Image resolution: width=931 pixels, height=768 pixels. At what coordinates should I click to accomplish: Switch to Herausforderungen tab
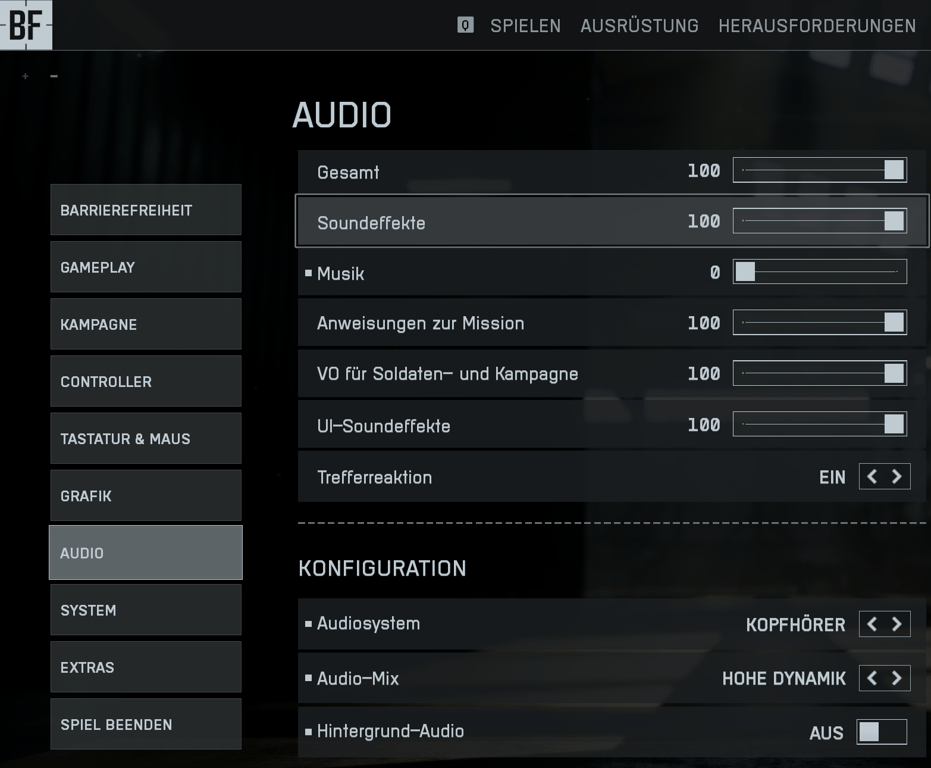pyautogui.click(x=816, y=26)
